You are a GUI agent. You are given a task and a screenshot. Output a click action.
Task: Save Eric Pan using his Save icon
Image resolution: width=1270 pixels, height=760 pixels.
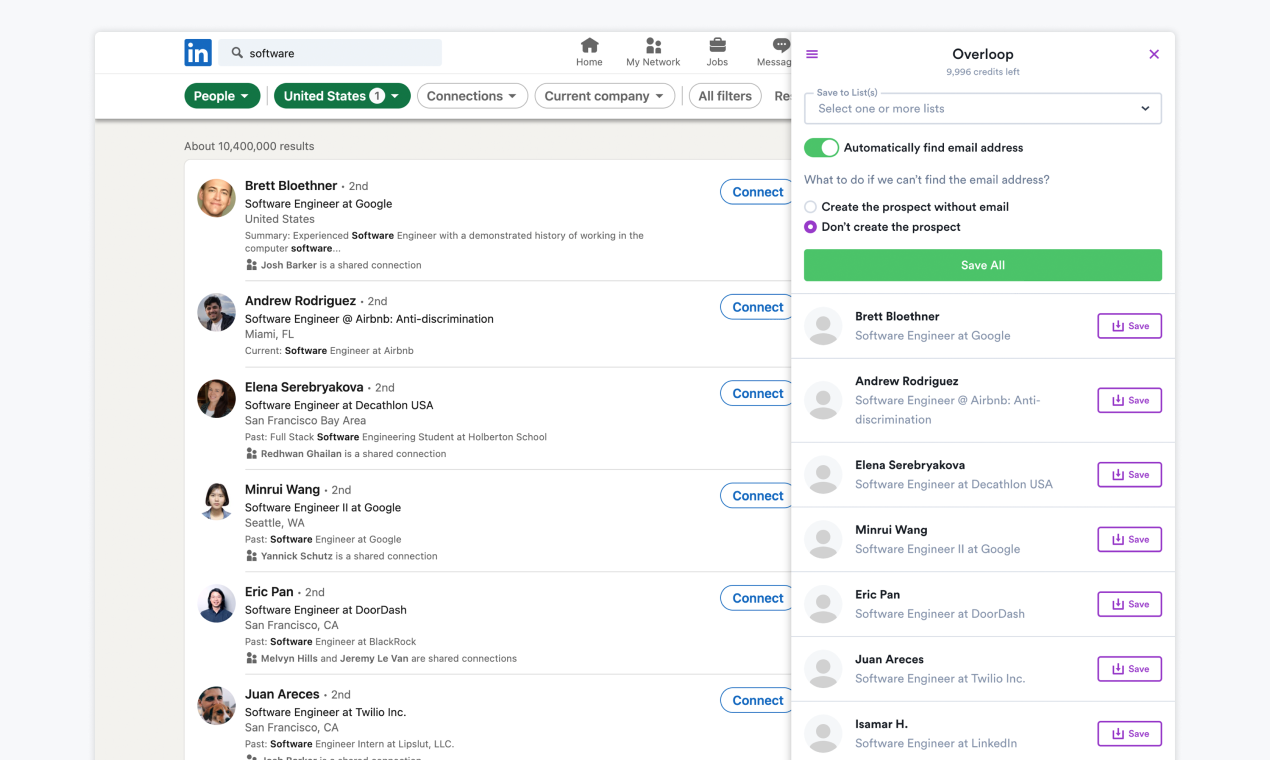click(x=1129, y=603)
